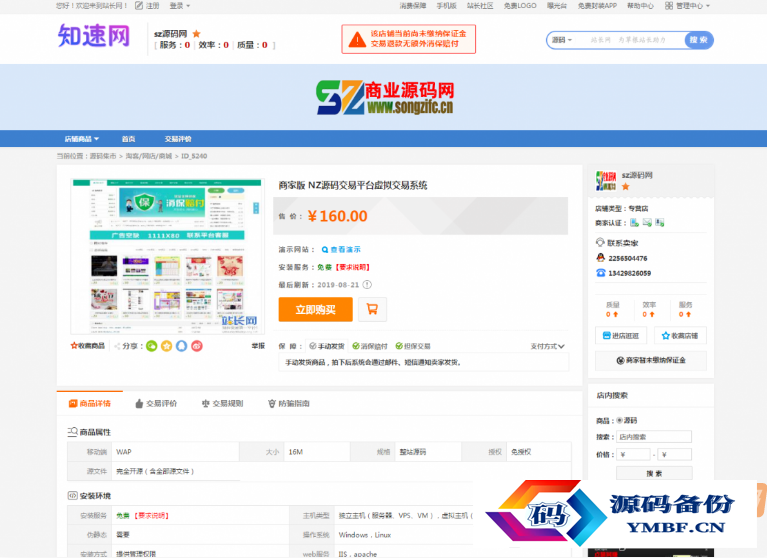The height and width of the screenshot is (558, 767).
Task: Click the product preview screenshot image
Action: click(167, 256)
